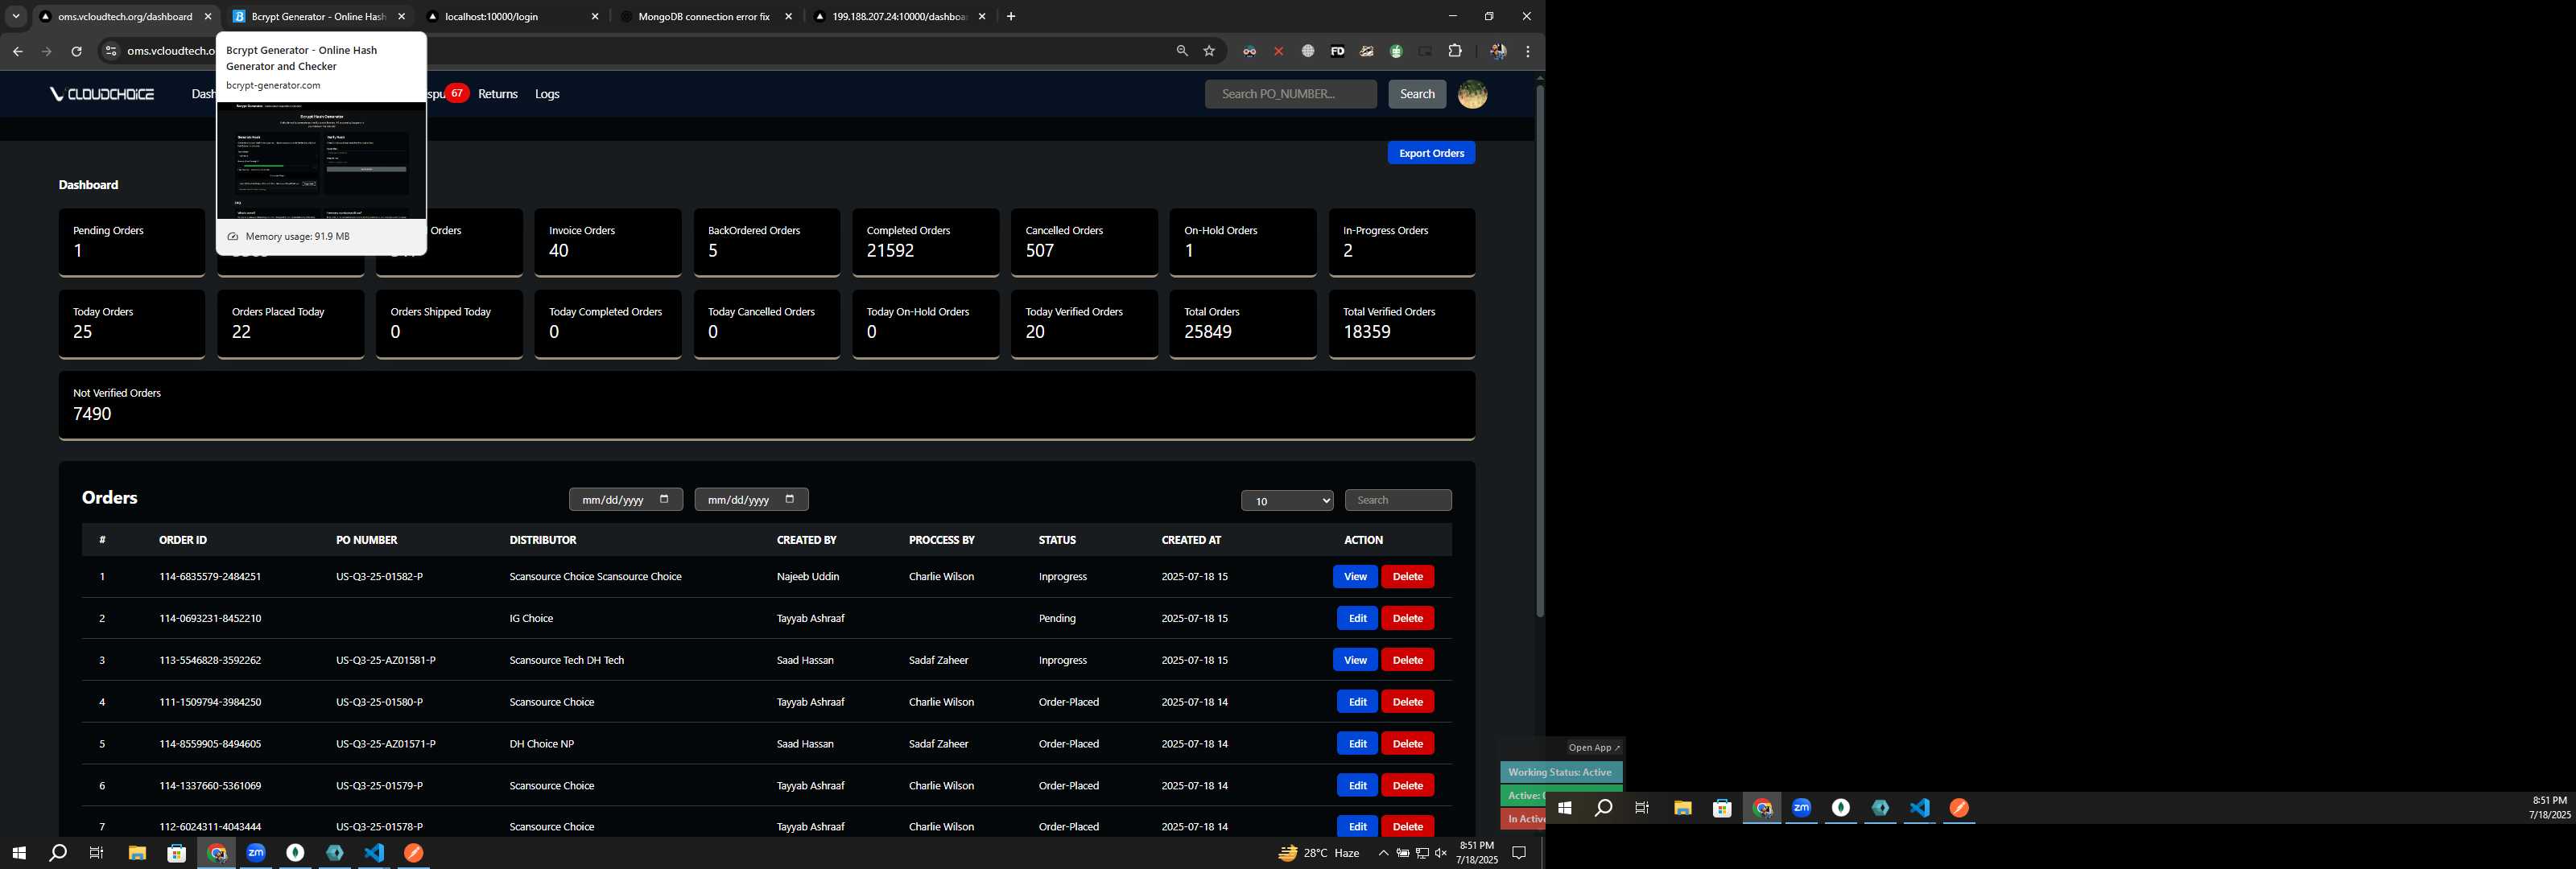The width and height of the screenshot is (2576, 869).
Task: Open MongoDB Compass from the primary taskbar
Action: point(295,853)
